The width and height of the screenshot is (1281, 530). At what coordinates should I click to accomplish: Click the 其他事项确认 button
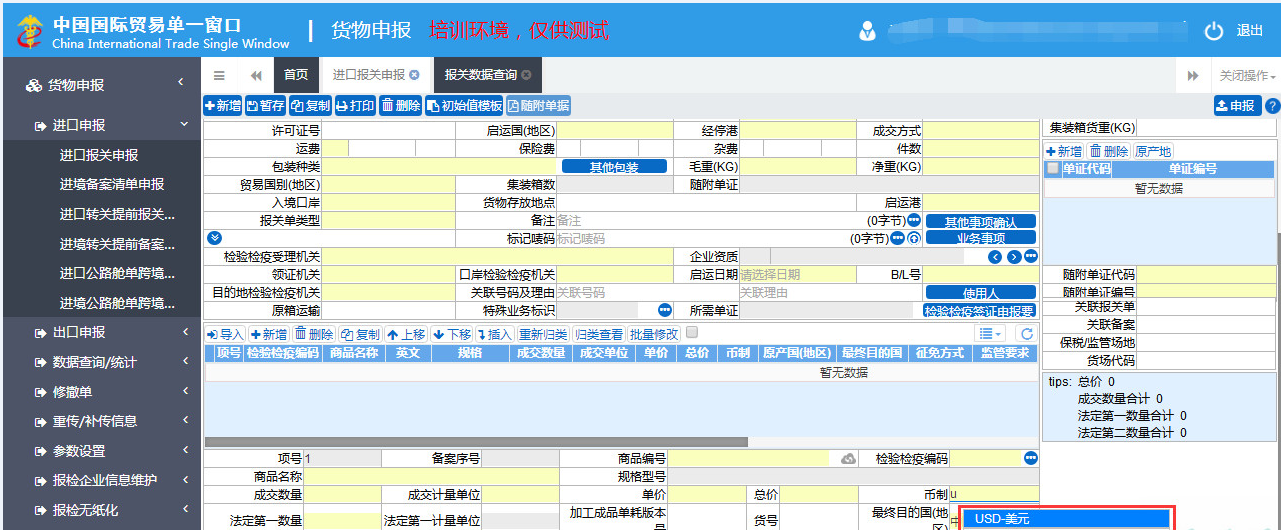[x=981, y=221]
